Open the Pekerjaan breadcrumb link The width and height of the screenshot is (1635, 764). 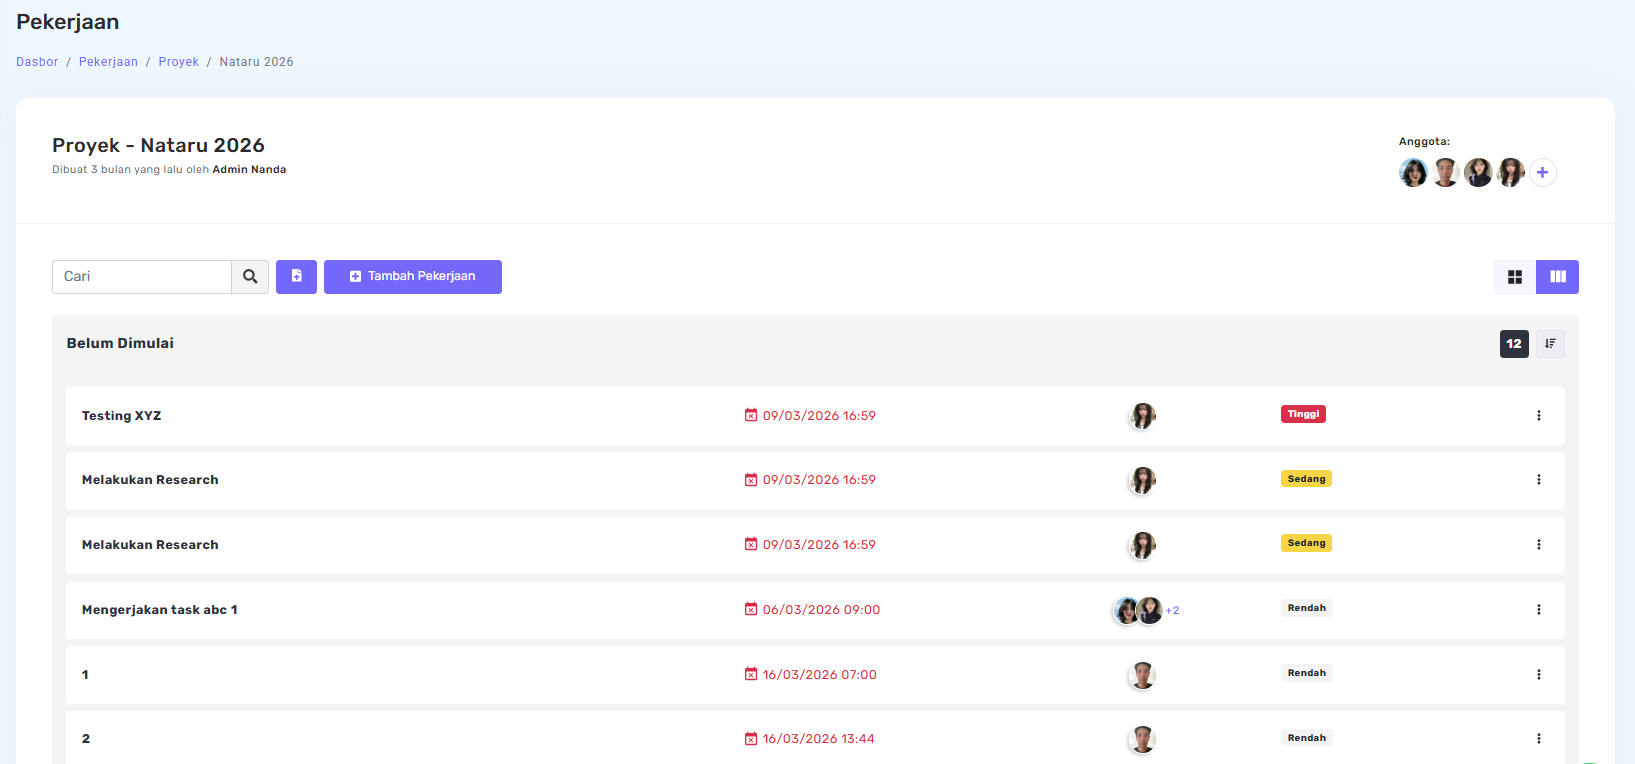coord(108,62)
